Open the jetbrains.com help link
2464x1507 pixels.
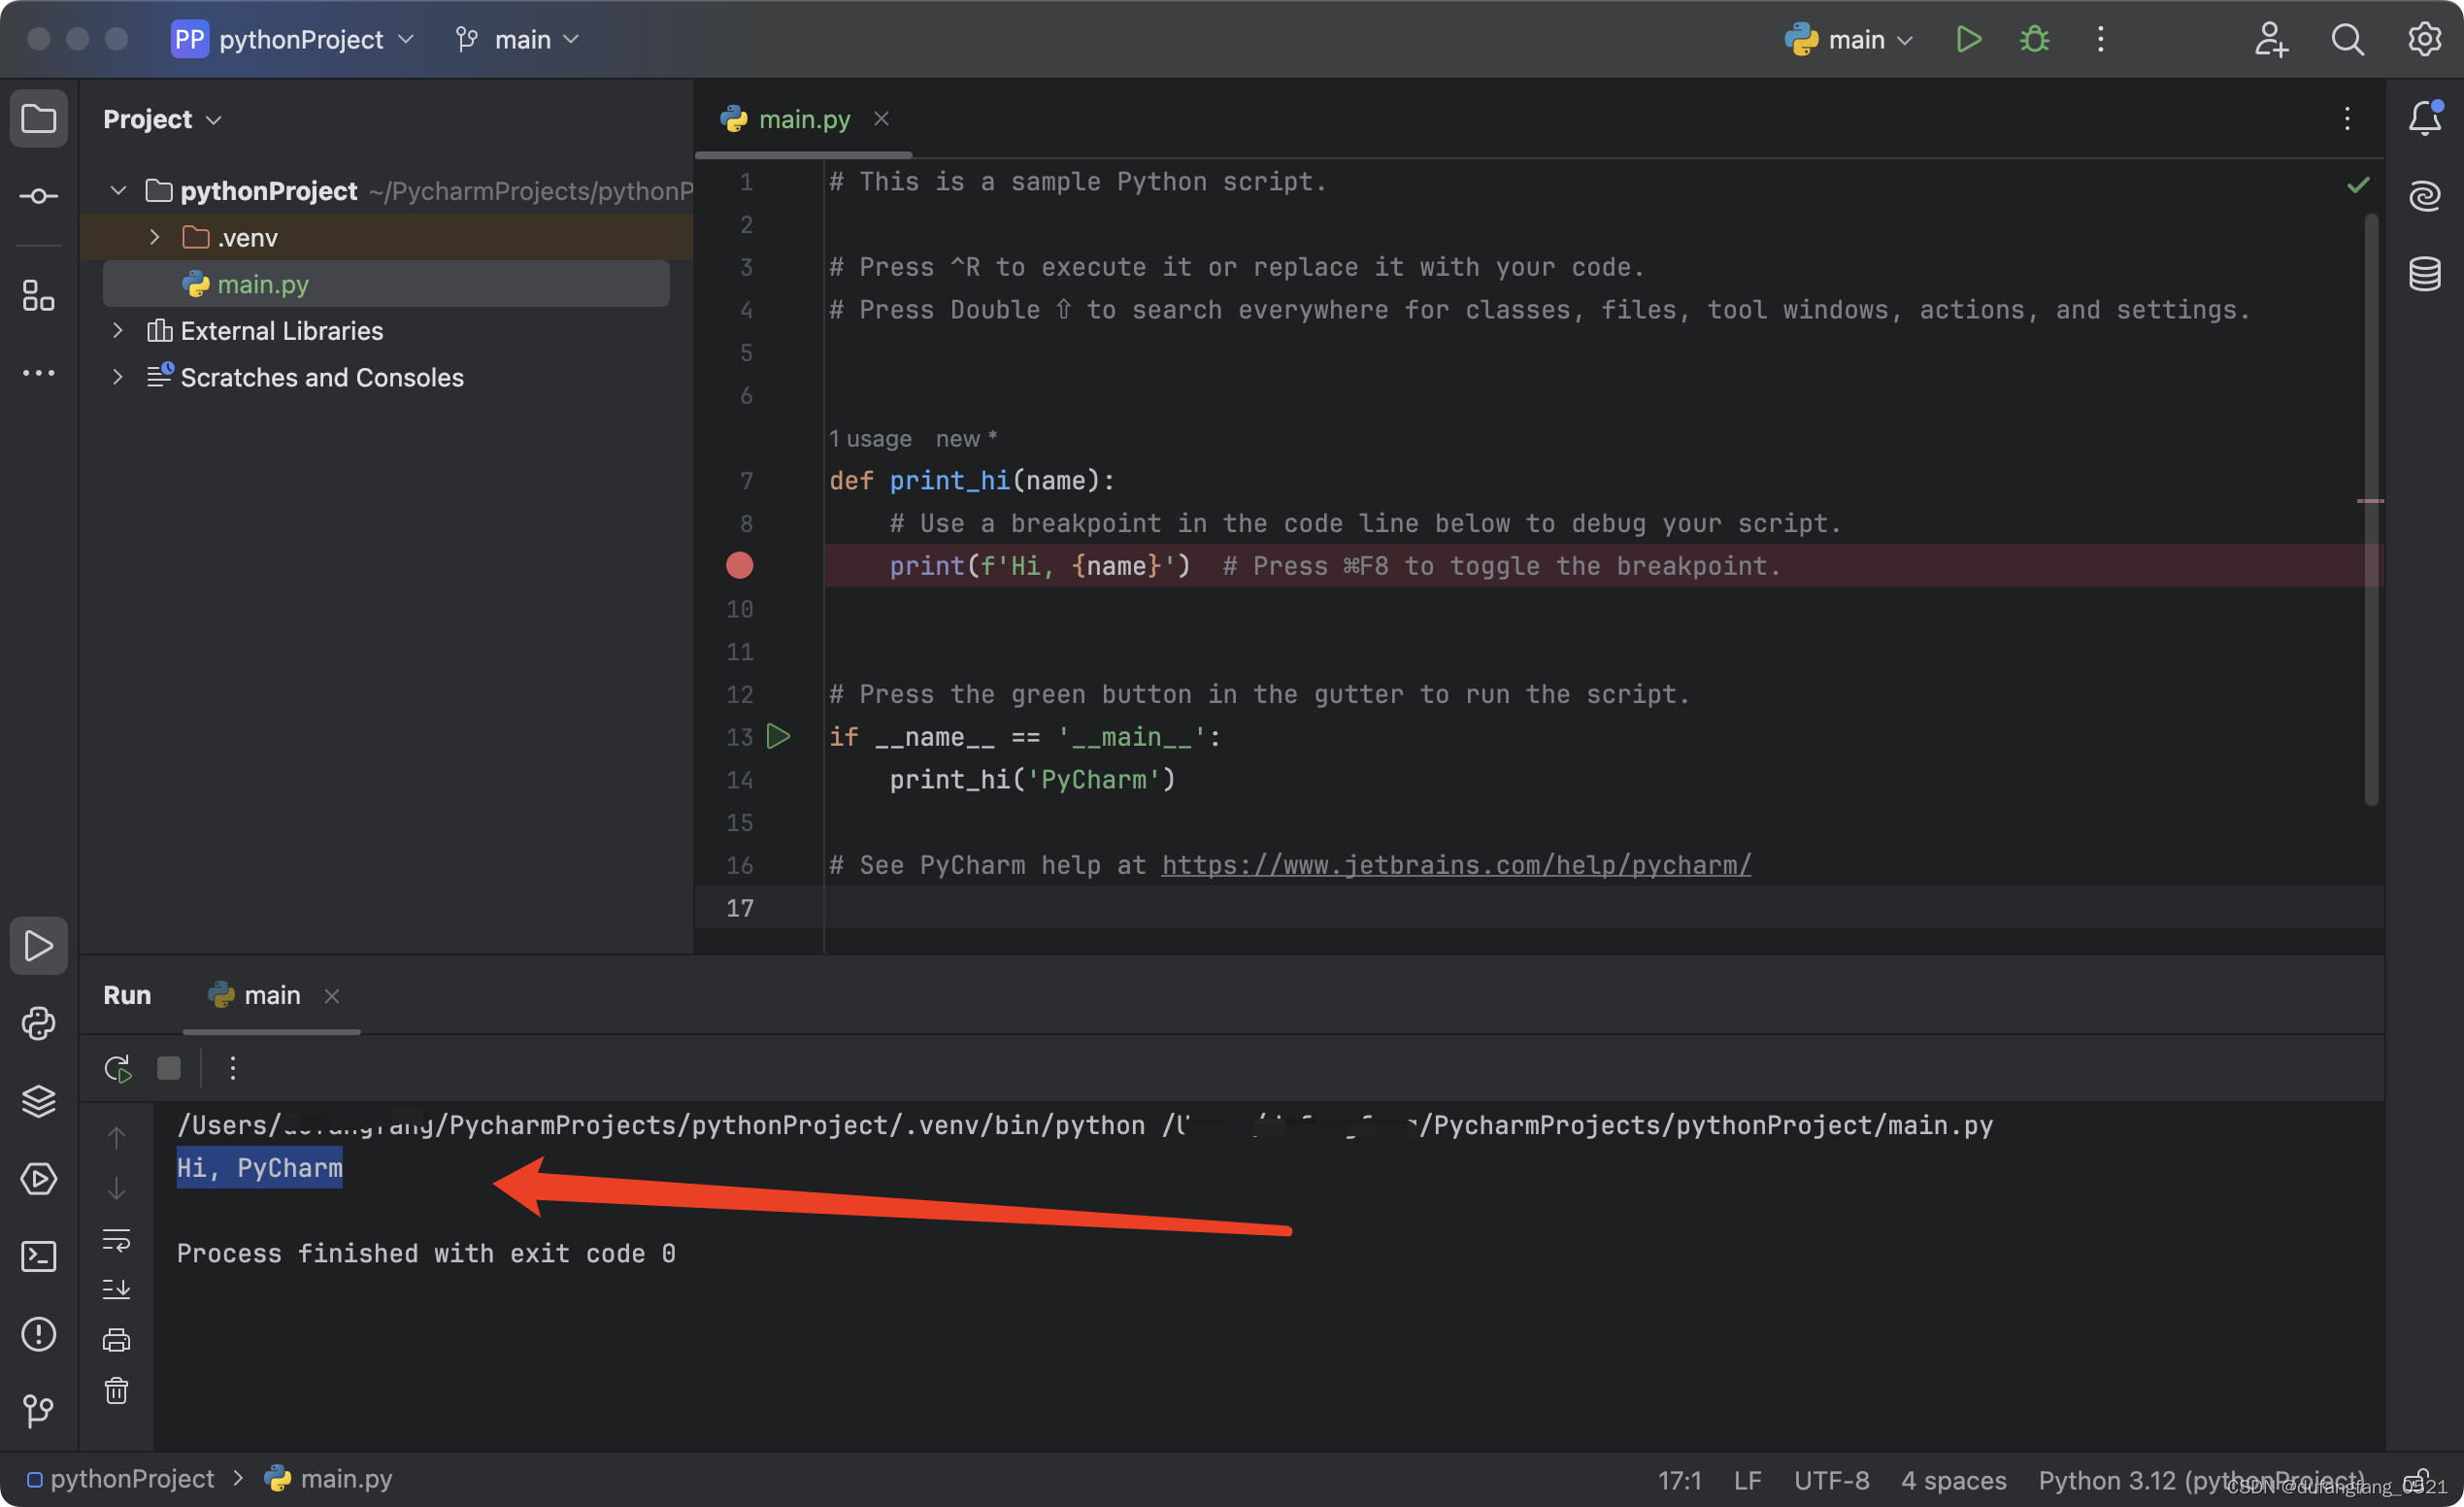pyautogui.click(x=1455, y=865)
